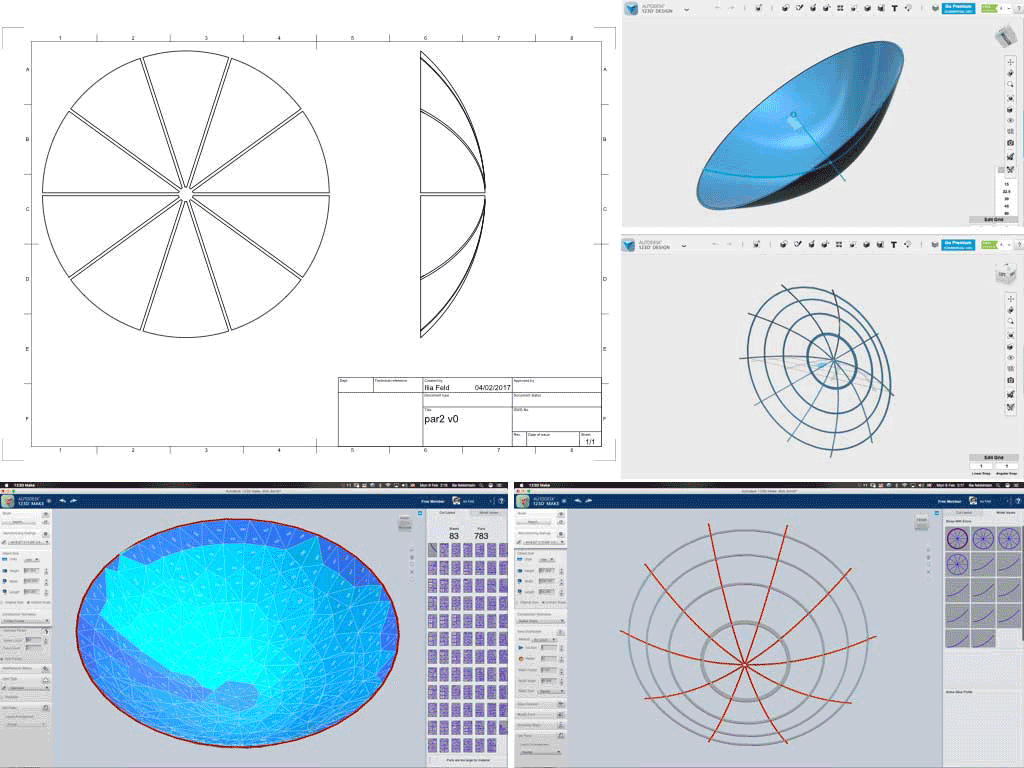The image size is (1024, 768).
Task: Select Text tool in top 123D Design toolbar
Action: point(895,8)
